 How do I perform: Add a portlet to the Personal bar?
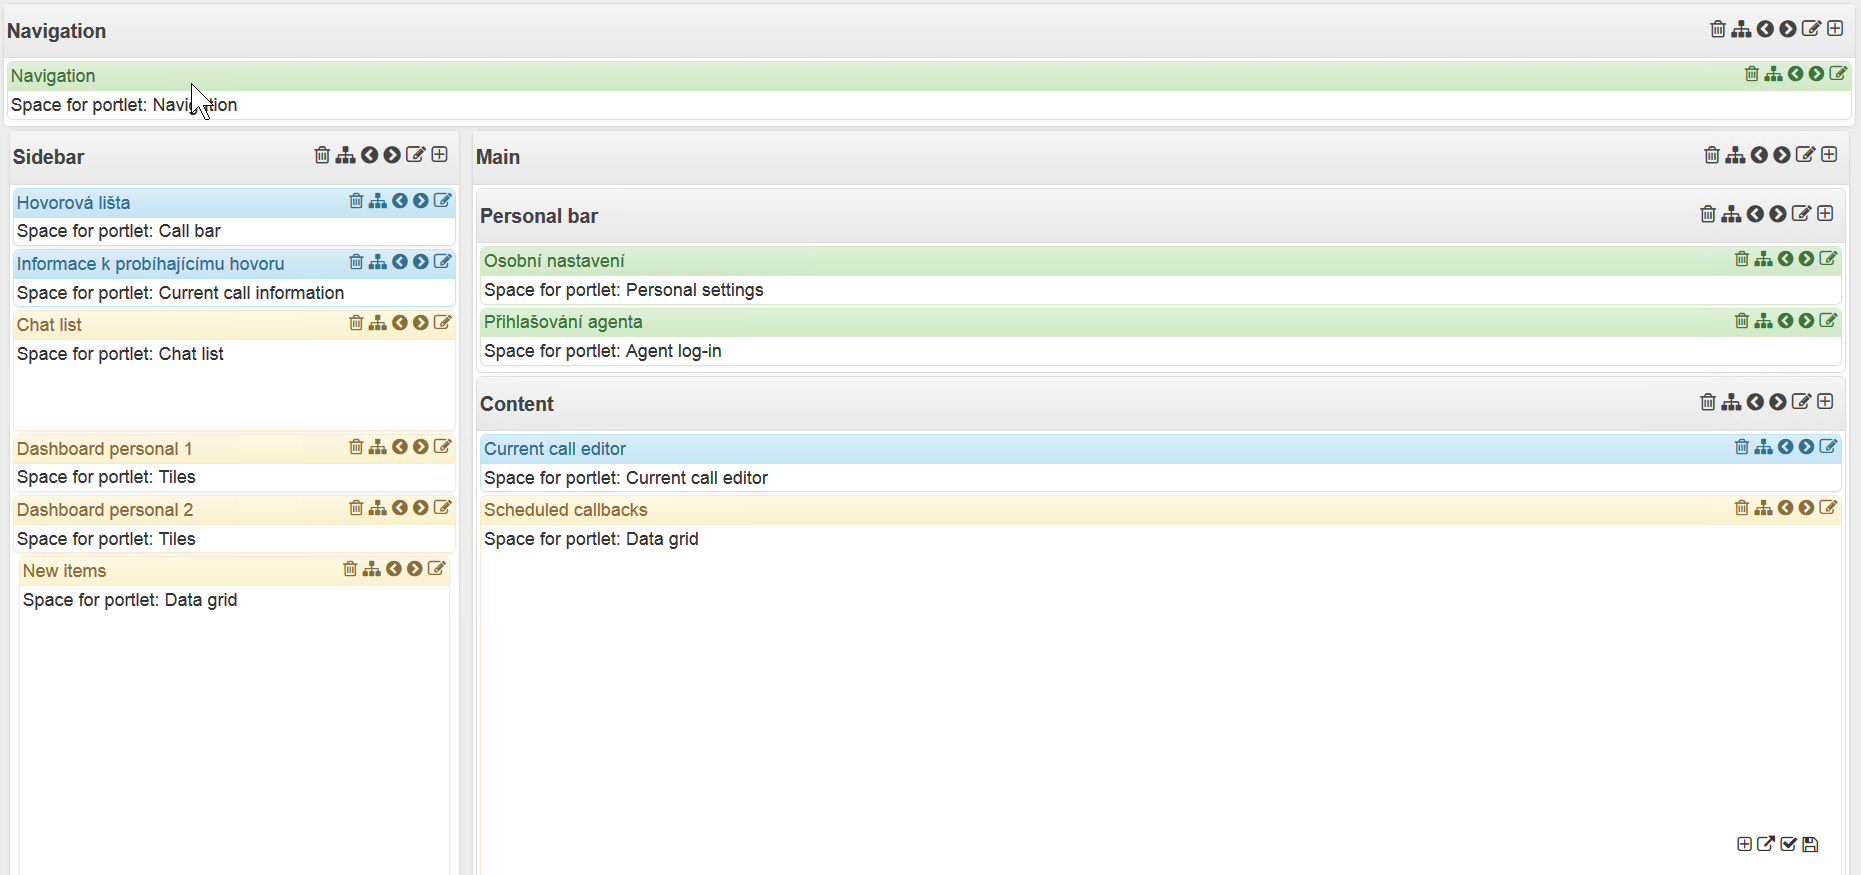coord(1825,213)
